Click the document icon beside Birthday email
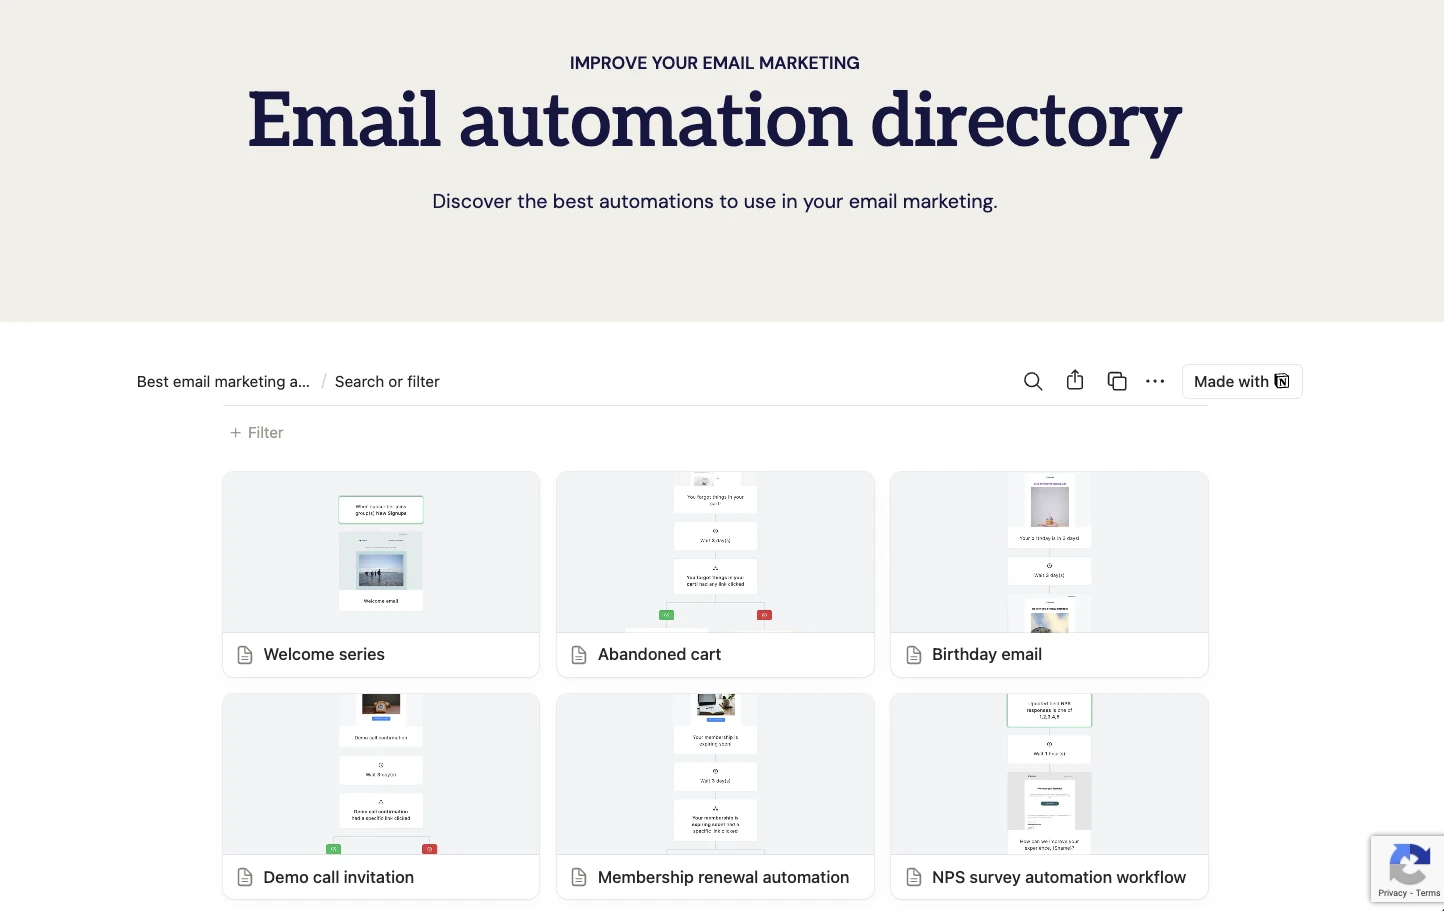The width and height of the screenshot is (1444, 911). 913,654
